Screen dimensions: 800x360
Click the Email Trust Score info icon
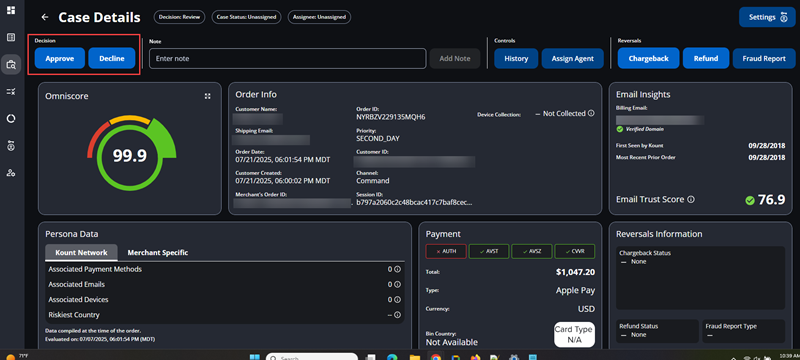point(691,199)
